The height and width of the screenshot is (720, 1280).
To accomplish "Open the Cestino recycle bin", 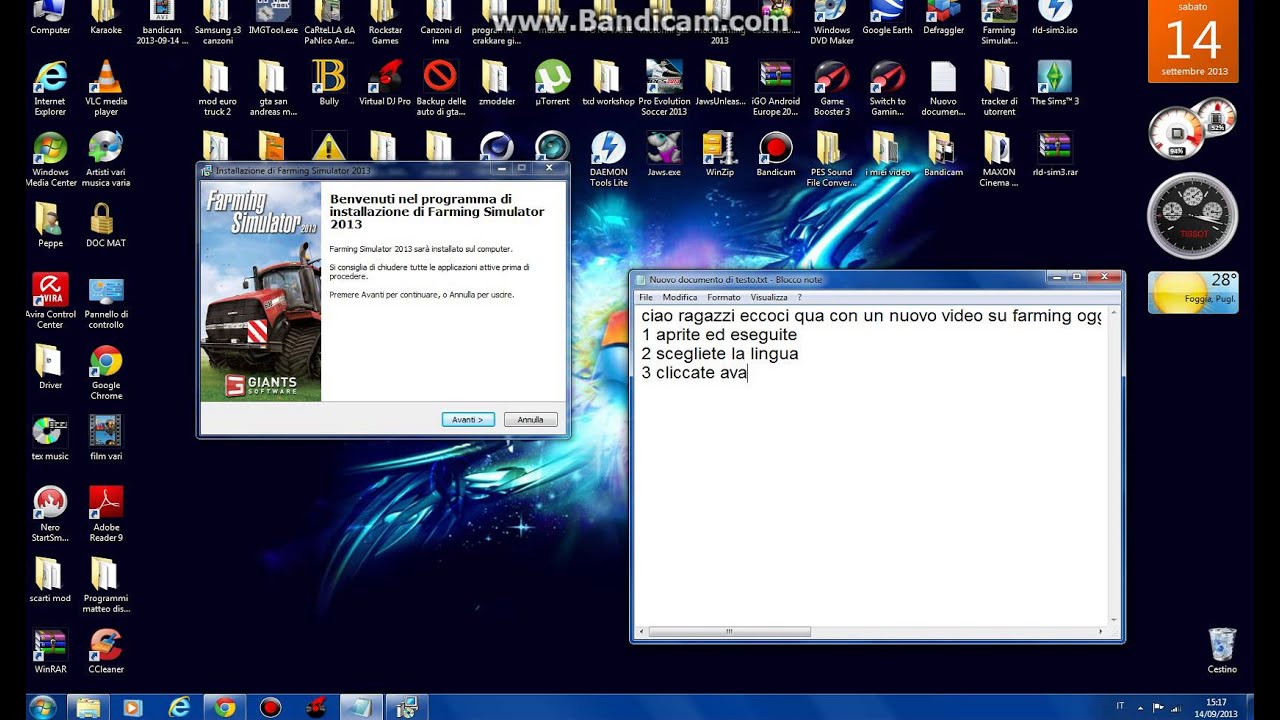I will click(1222, 651).
